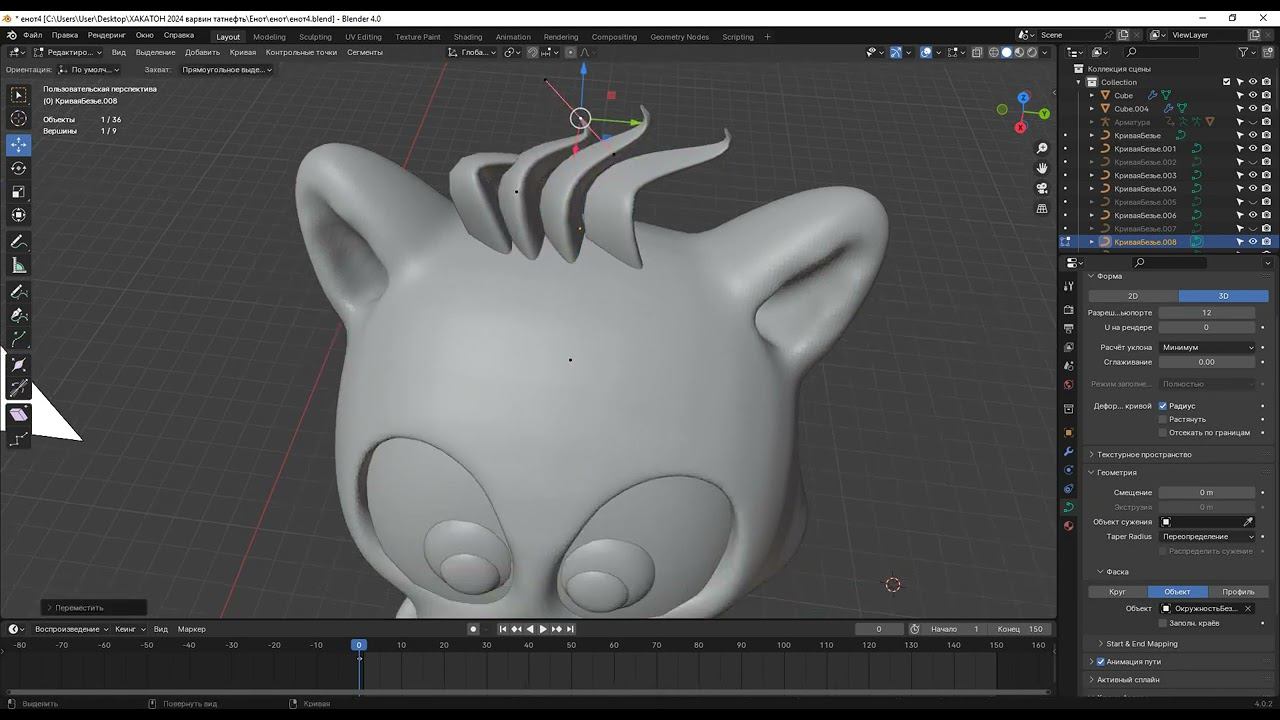The image size is (1280, 720).
Task: Open the Output properties tab
Action: [1068, 328]
